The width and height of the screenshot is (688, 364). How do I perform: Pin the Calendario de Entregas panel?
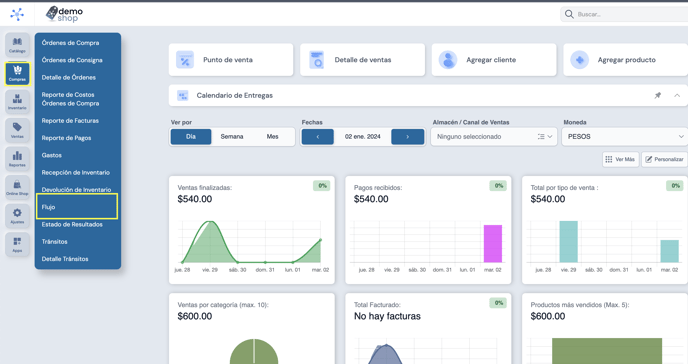[658, 95]
